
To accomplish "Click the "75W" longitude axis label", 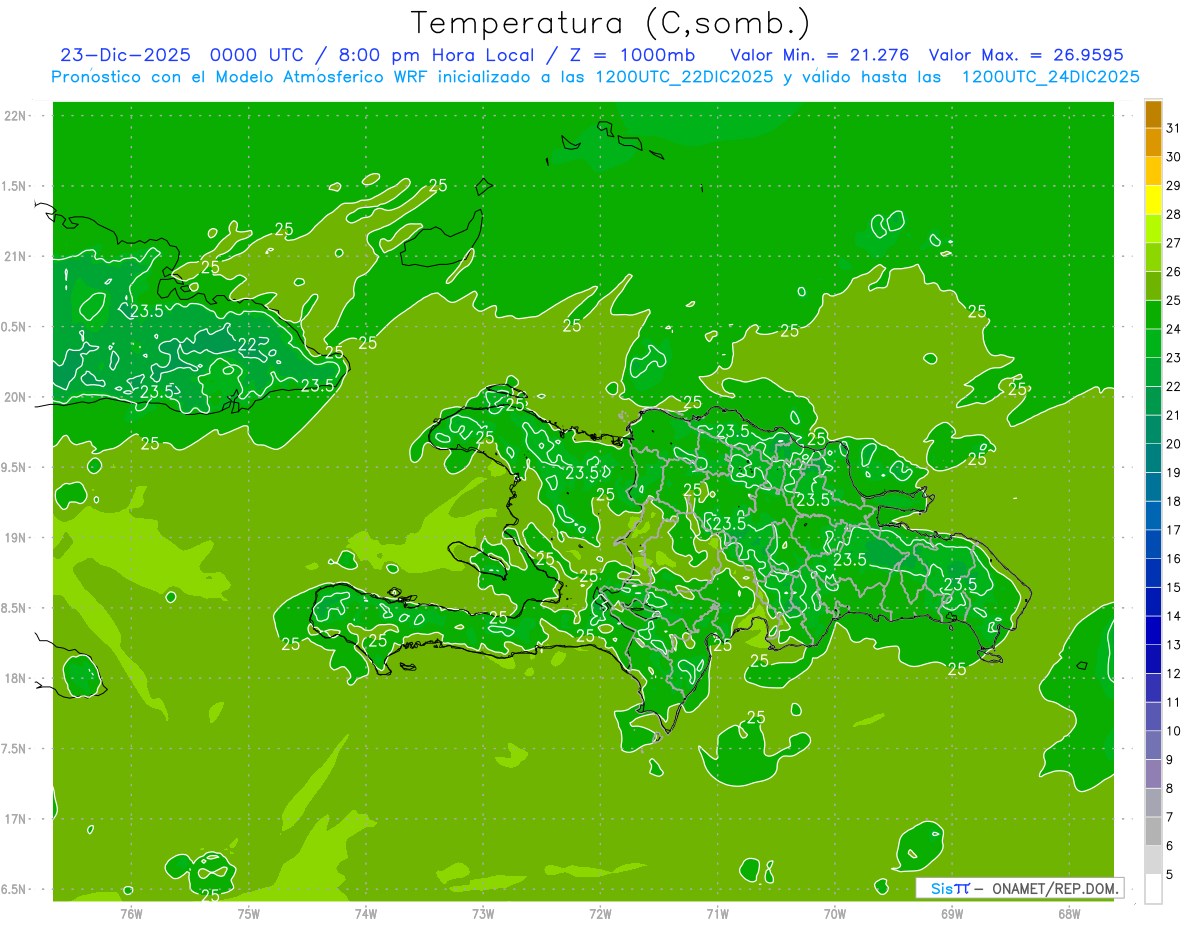I will (249, 914).
